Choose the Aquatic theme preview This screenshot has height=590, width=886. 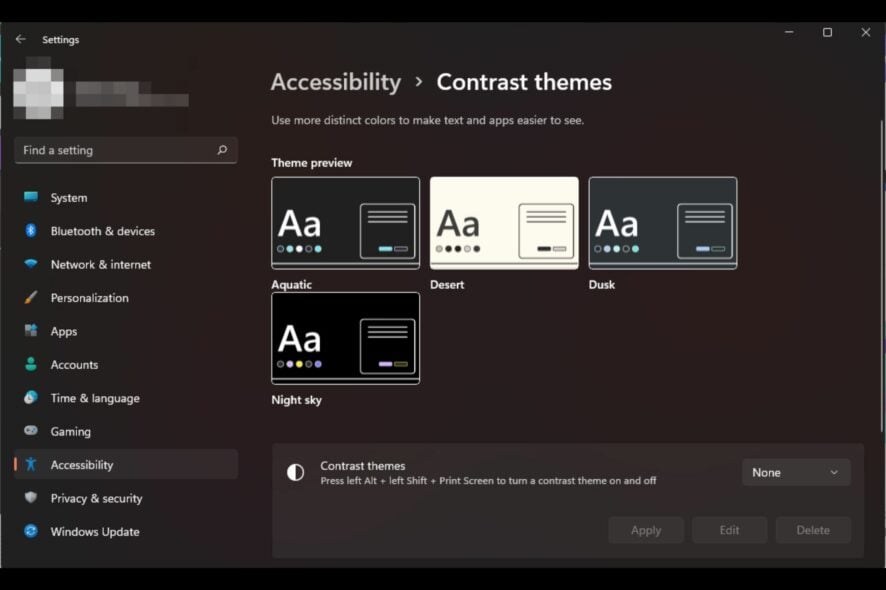(x=345, y=223)
